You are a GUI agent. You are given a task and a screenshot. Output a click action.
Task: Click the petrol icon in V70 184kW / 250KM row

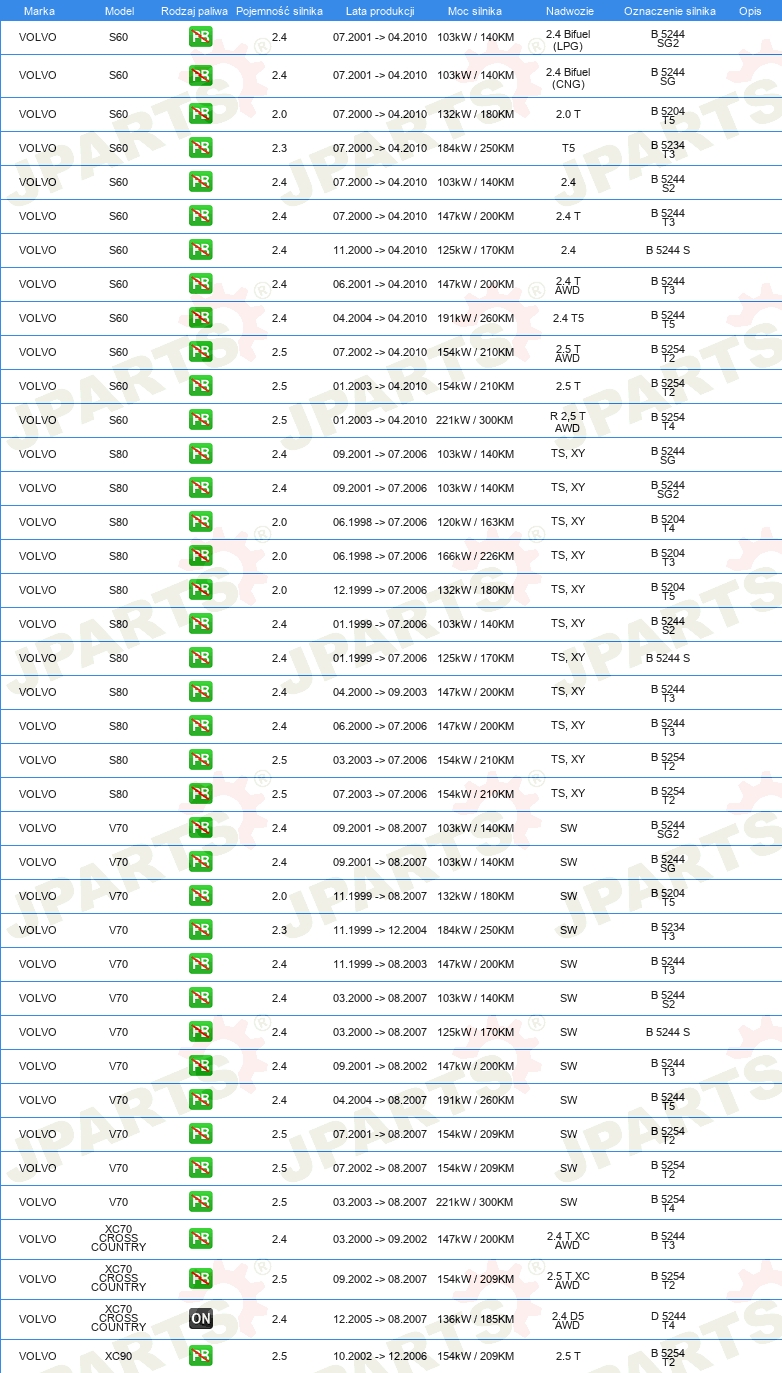201,930
